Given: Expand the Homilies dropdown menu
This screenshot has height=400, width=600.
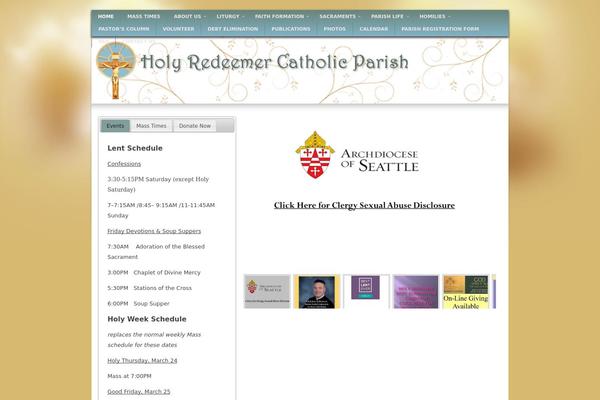Looking at the screenshot, I should 435,16.
